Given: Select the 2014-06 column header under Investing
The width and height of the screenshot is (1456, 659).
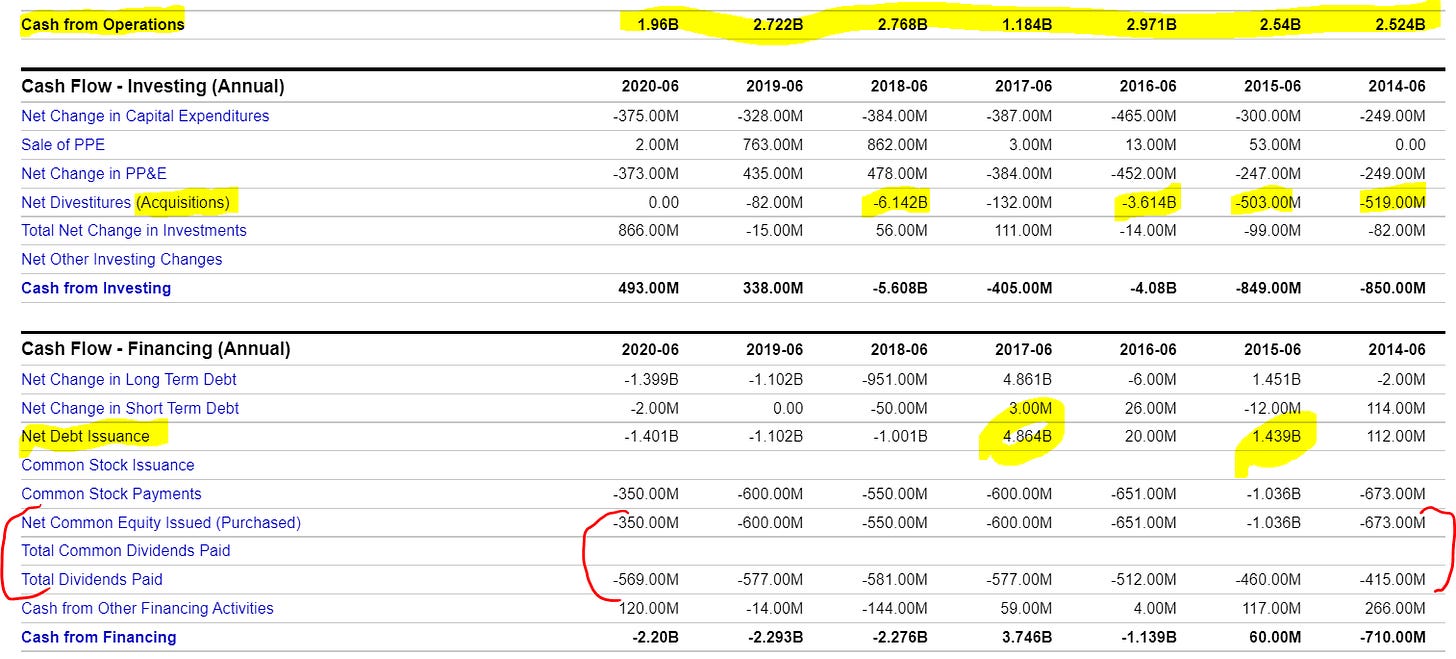Looking at the screenshot, I should click(1397, 87).
